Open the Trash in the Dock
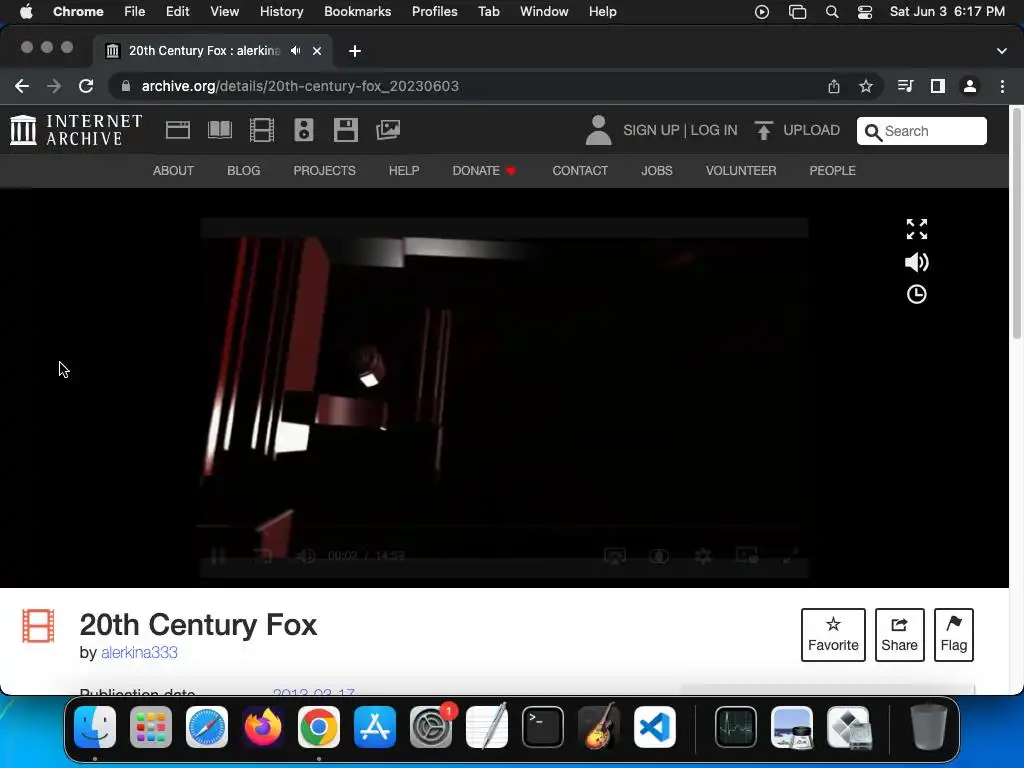Viewport: 1024px width, 768px height. tap(928, 727)
